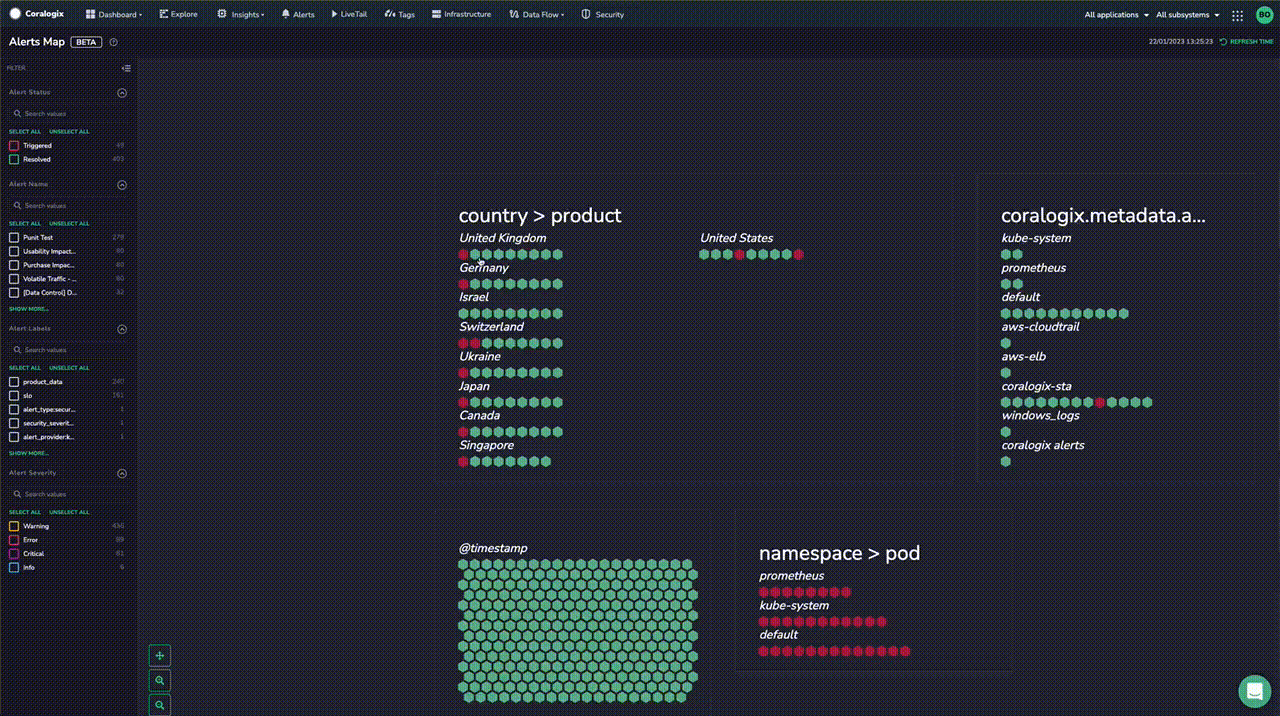Check the Punit Test alert filter
Viewport: 1280px width, 716px height.
[14, 238]
